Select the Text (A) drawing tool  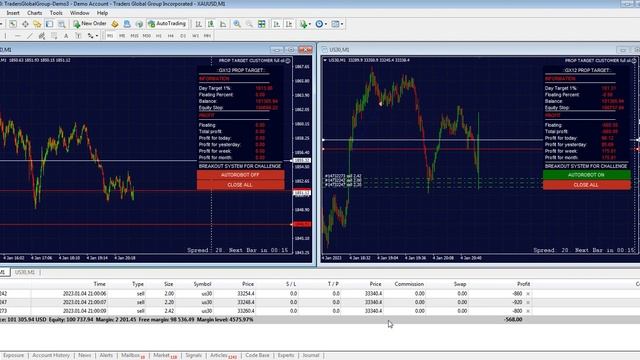pyautogui.click(x=66, y=36)
